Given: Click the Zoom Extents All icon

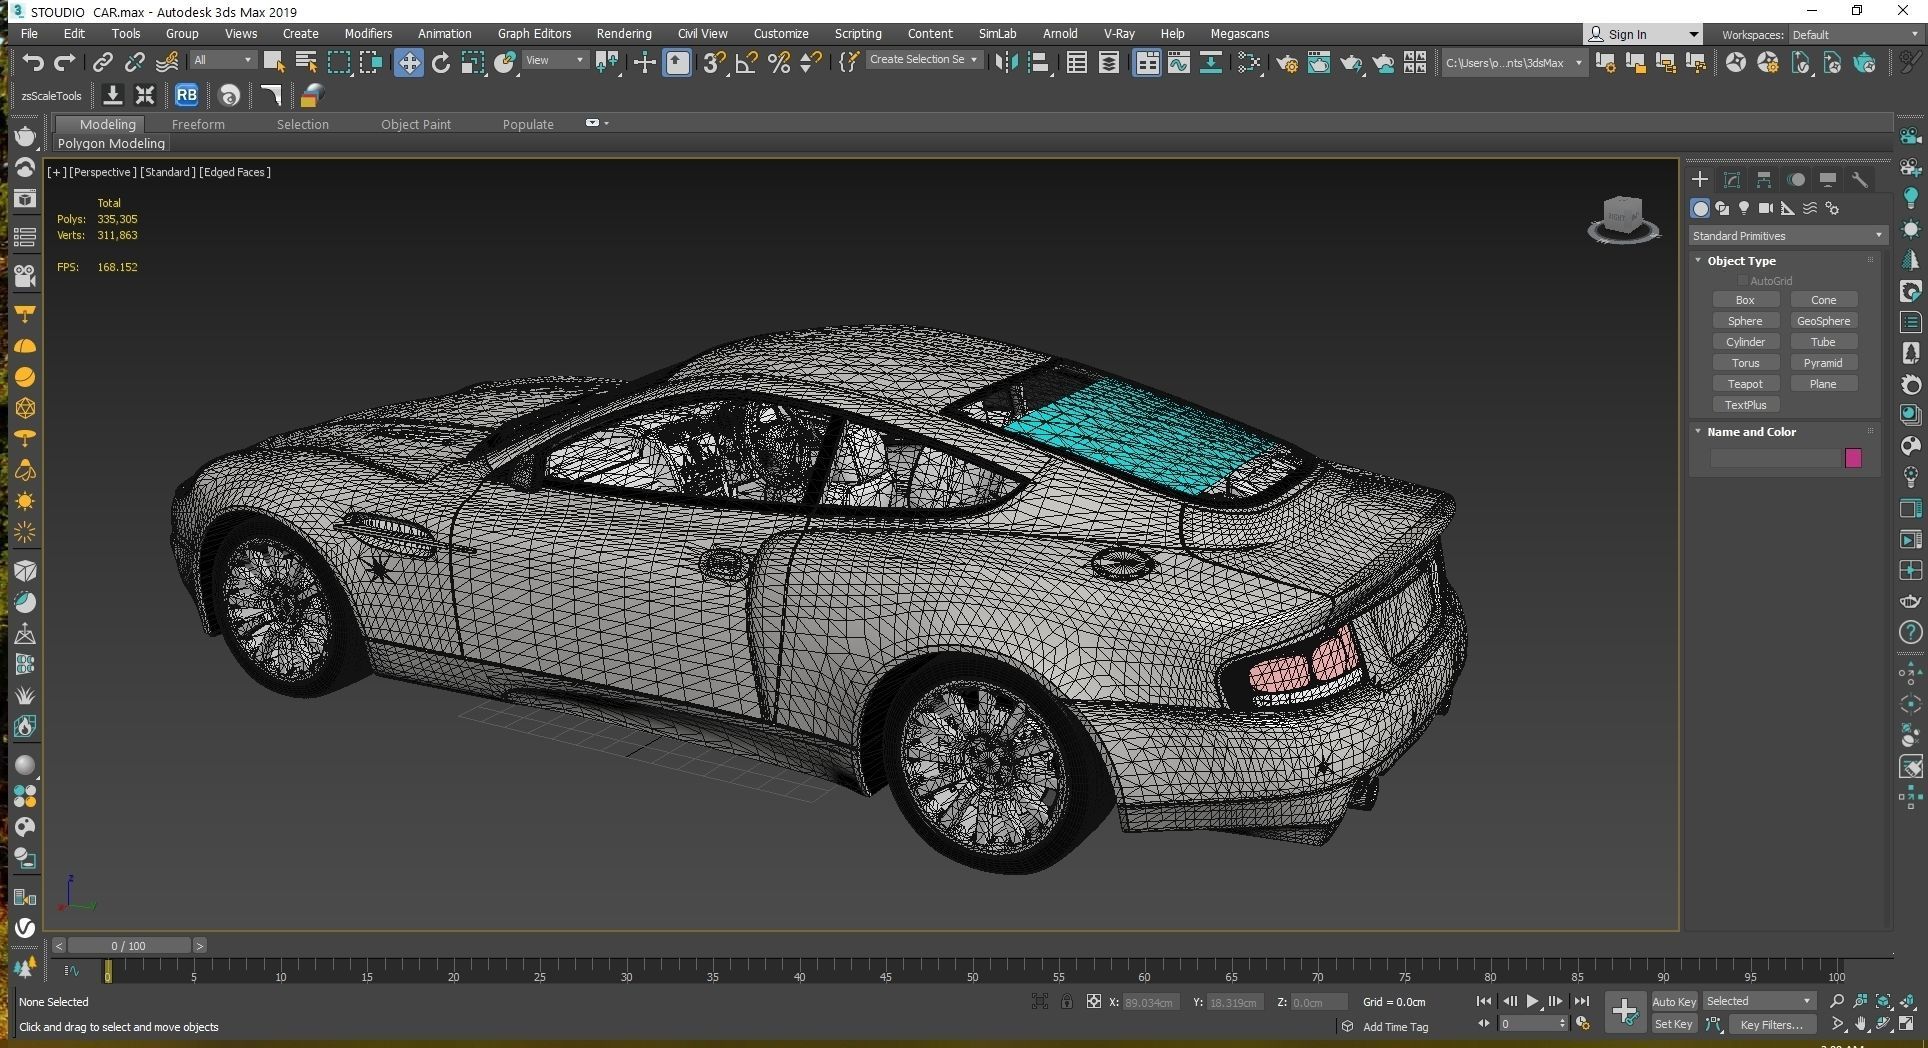Looking at the screenshot, I should click(1906, 1001).
